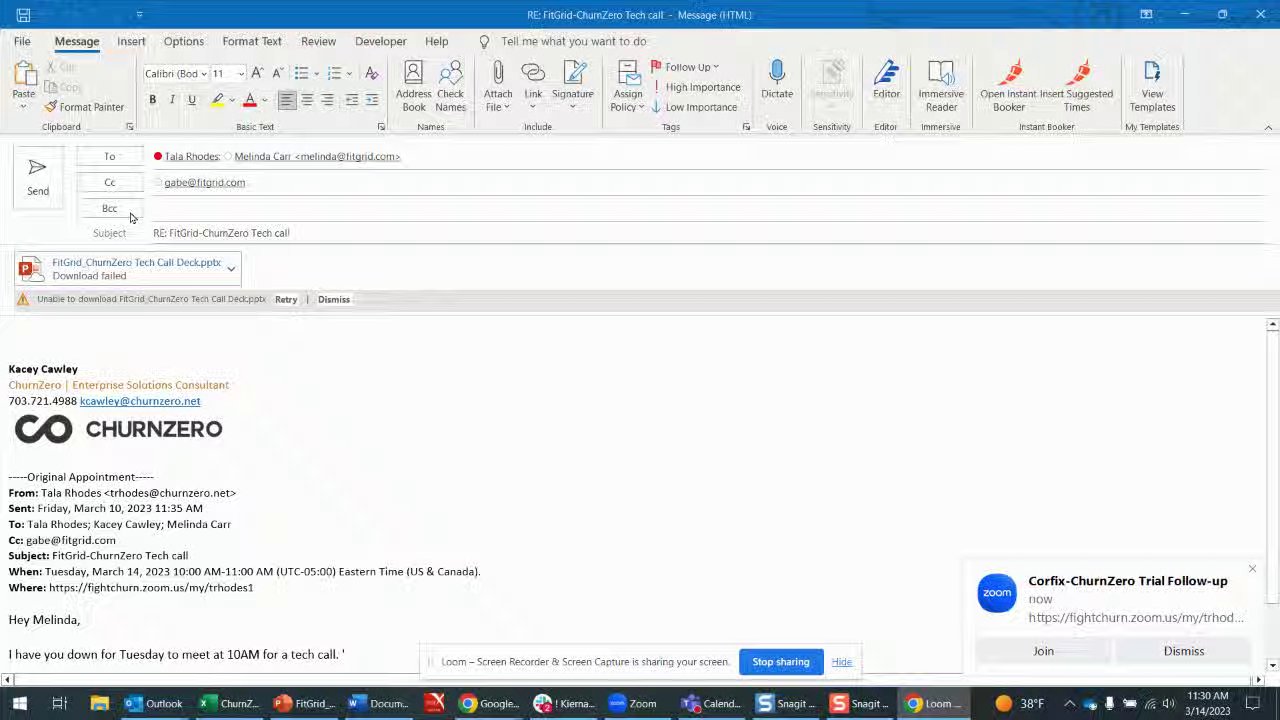Viewport: 1280px width, 720px height.
Task: Click Open Instant Booker
Action: click(1008, 86)
